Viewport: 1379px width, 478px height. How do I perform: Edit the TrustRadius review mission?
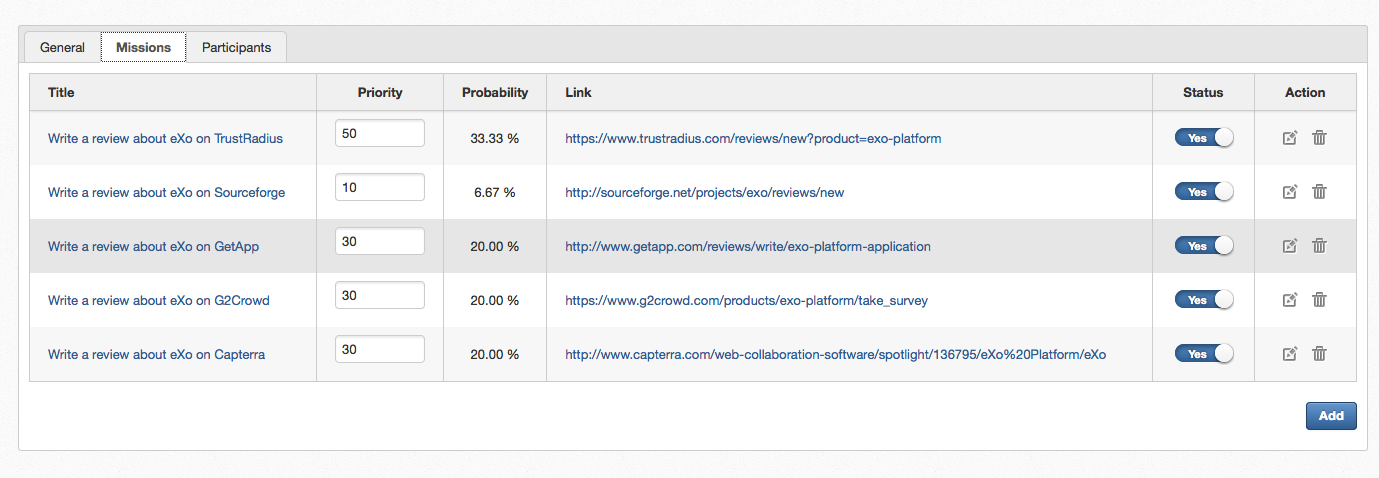1290,138
